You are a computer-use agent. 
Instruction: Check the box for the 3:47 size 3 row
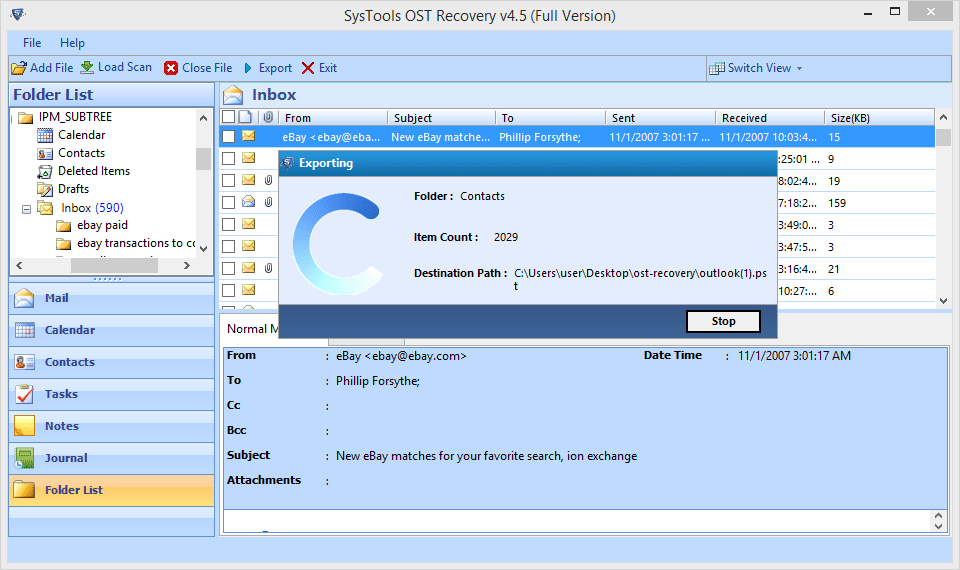[x=228, y=247]
